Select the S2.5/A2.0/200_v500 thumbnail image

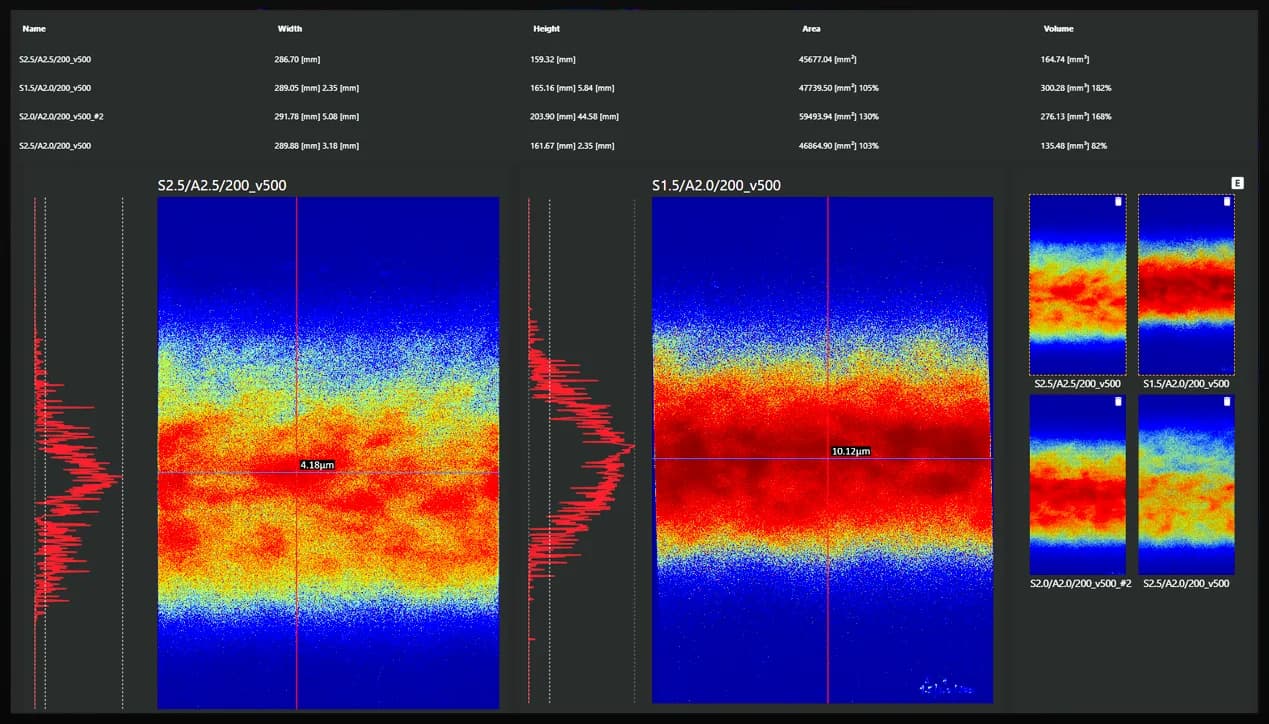pos(1186,484)
